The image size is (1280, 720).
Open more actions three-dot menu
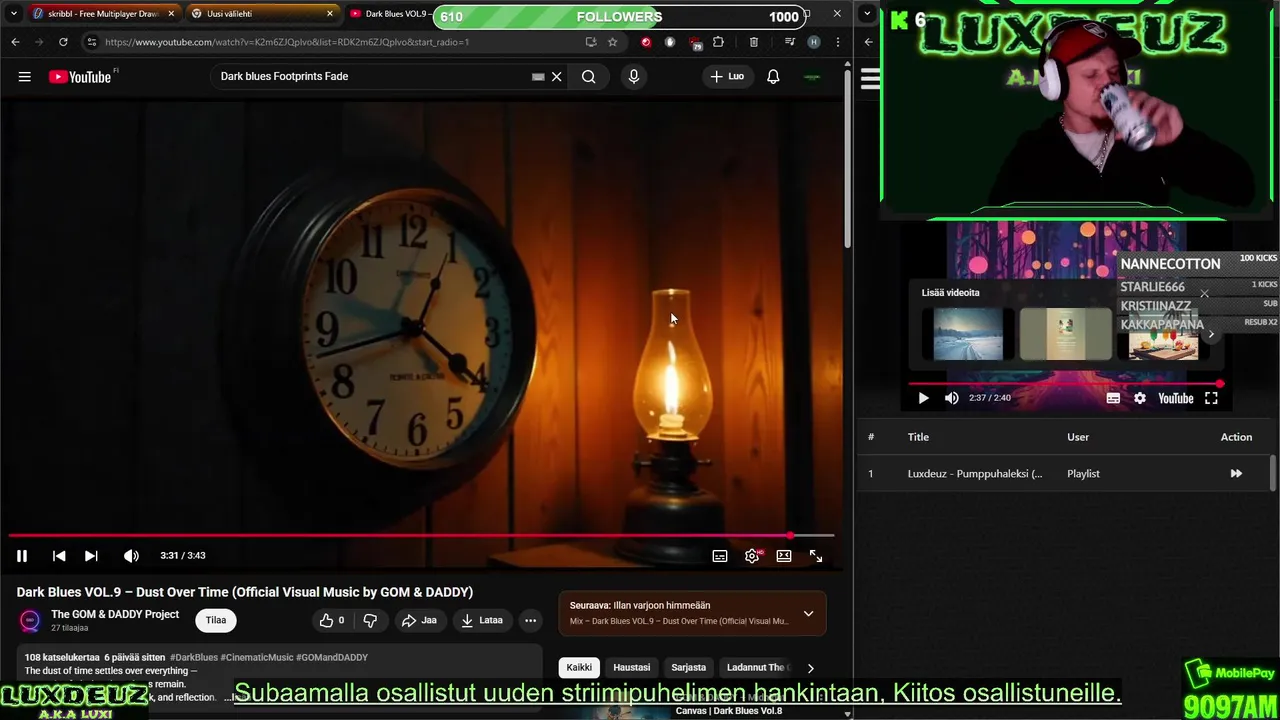click(x=531, y=621)
